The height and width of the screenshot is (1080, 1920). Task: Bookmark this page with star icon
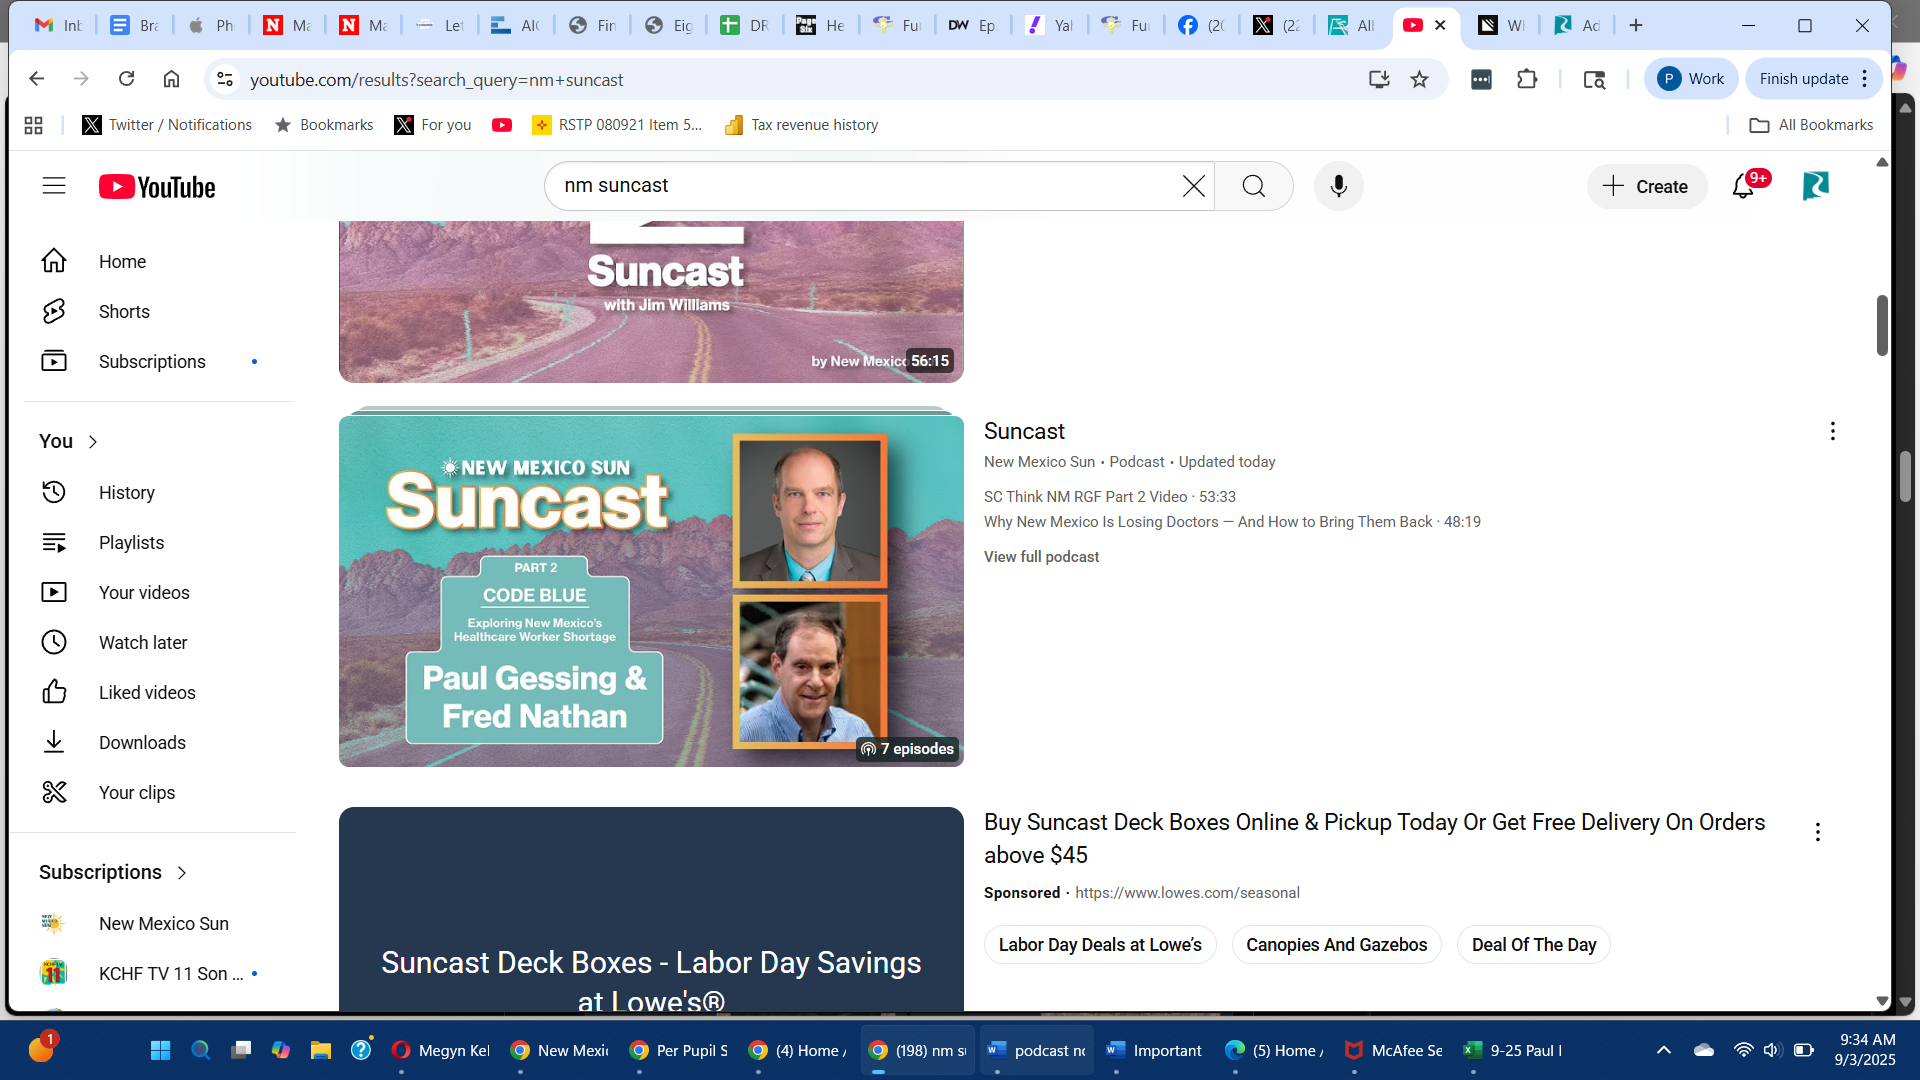pyautogui.click(x=1419, y=79)
